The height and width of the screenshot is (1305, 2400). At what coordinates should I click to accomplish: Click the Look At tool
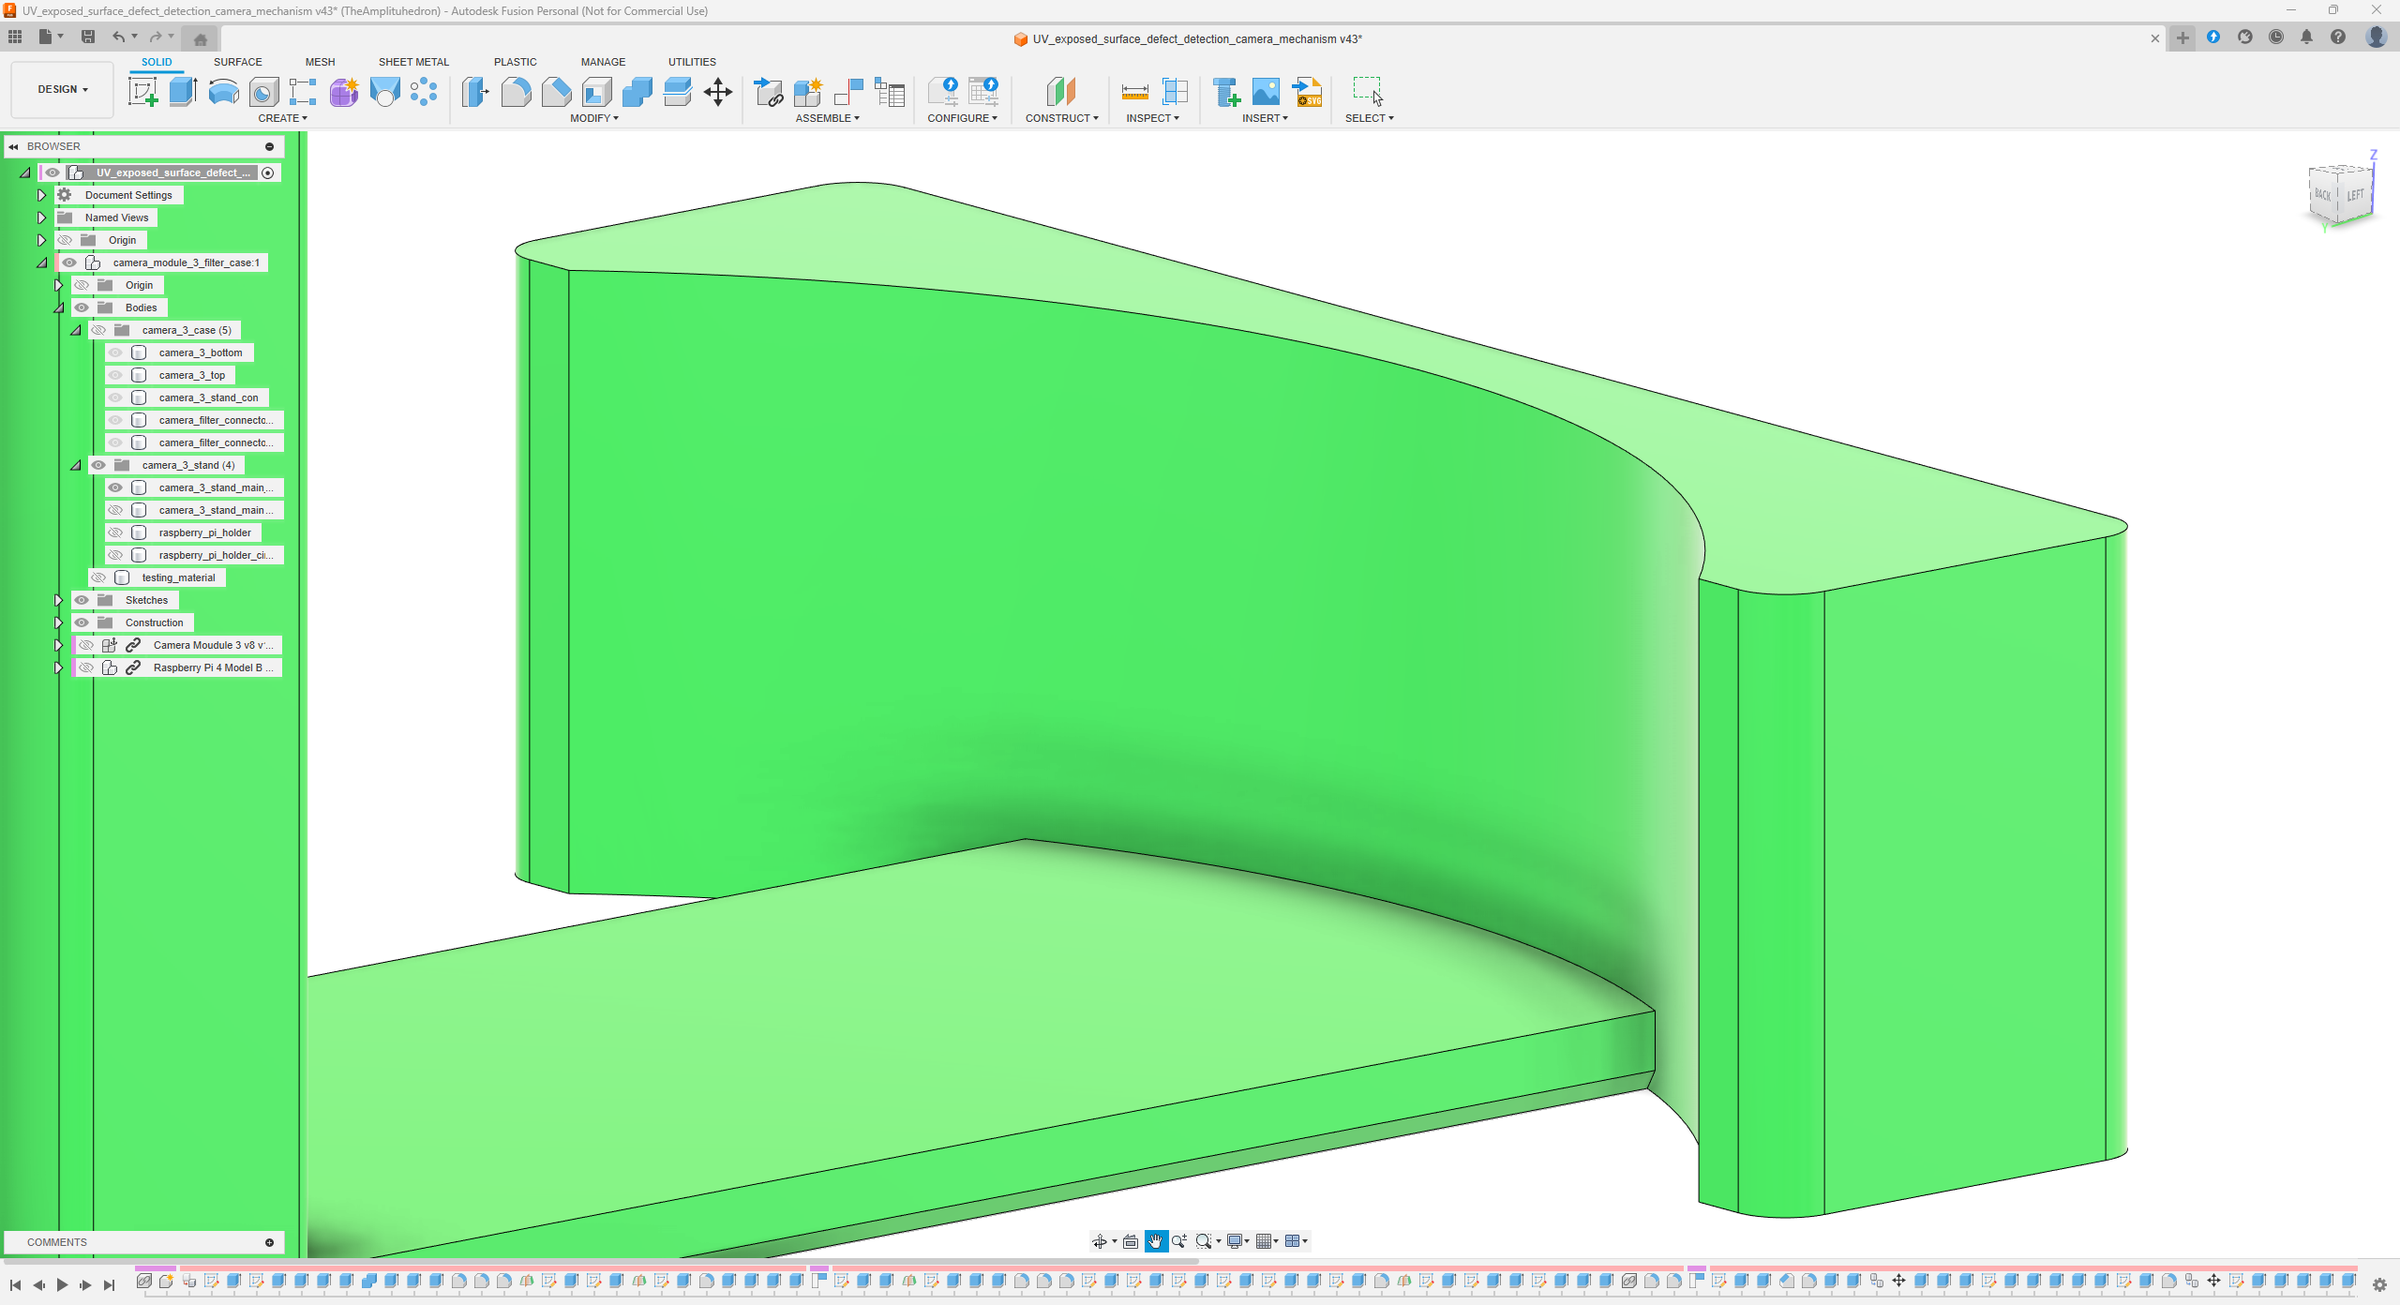point(1131,1241)
